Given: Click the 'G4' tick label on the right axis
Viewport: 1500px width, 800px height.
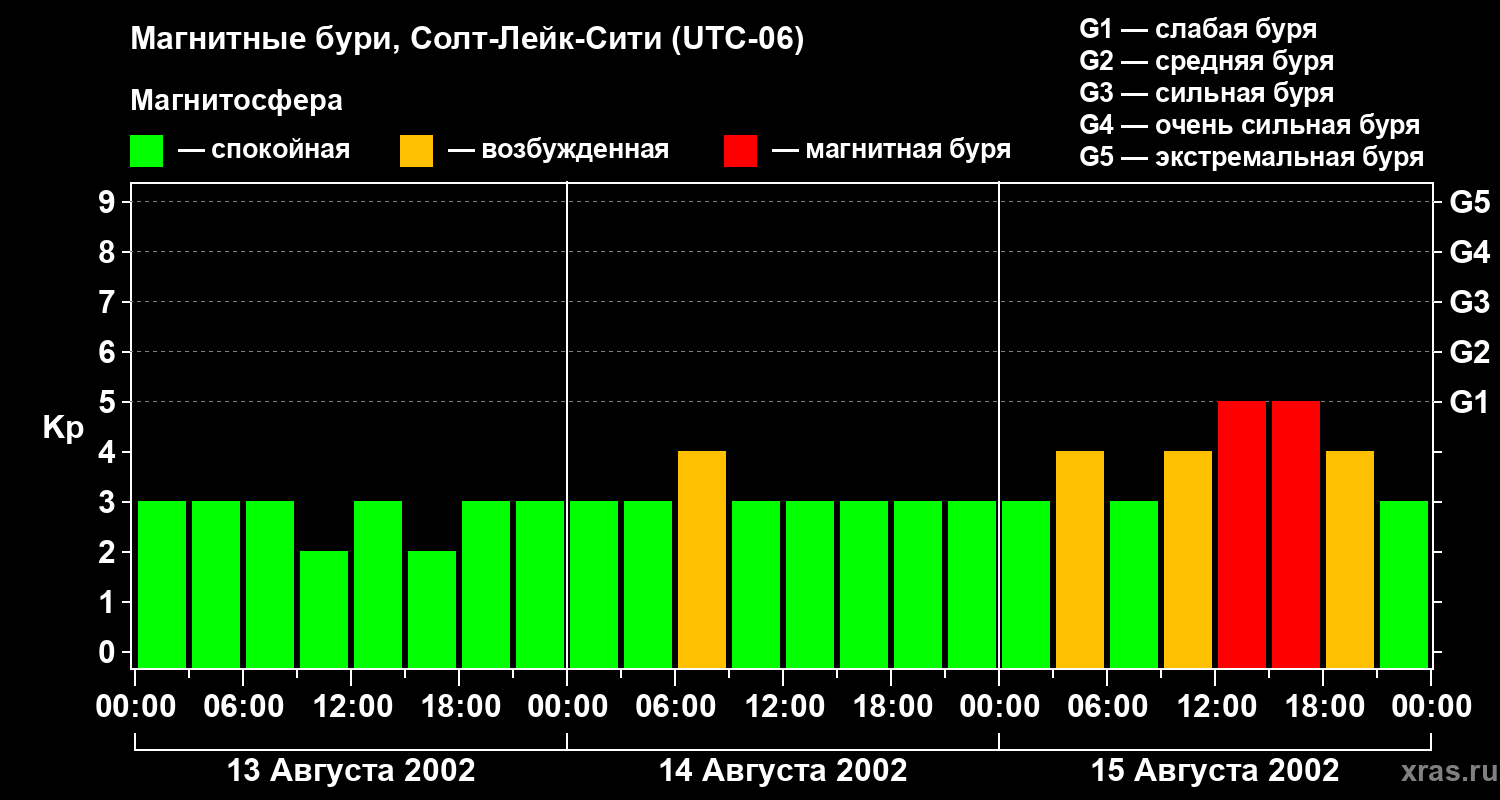Looking at the screenshot, I should tap(1470, 252).
